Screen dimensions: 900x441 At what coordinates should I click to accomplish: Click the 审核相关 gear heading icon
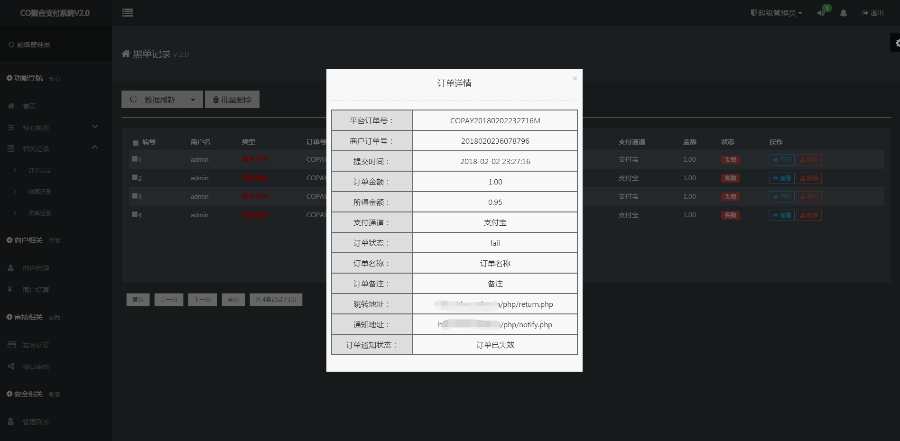pyautogui.click(x=9, y=317)
